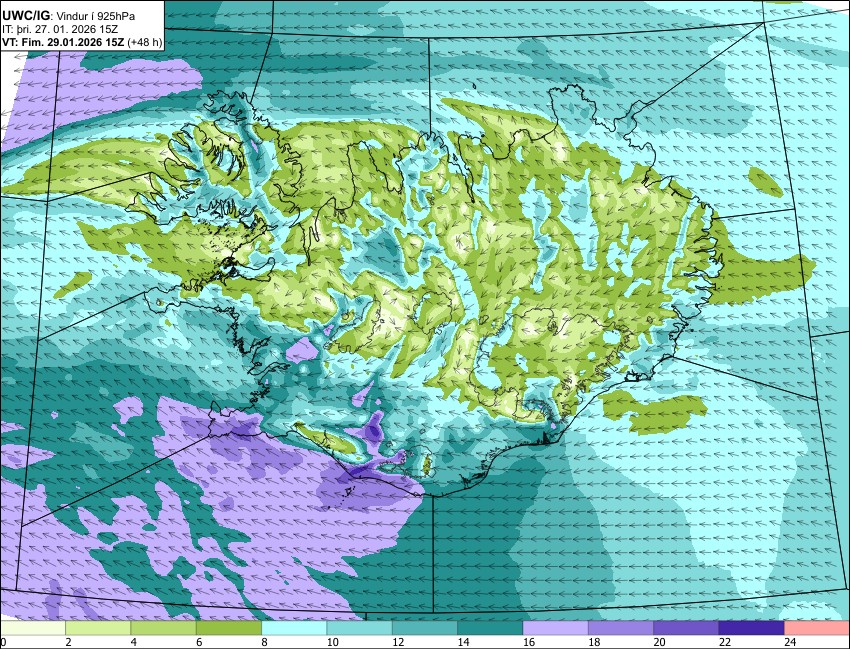850x649 pixels.
Task: Click the legend value '24'
Action: tap(790, 642)
